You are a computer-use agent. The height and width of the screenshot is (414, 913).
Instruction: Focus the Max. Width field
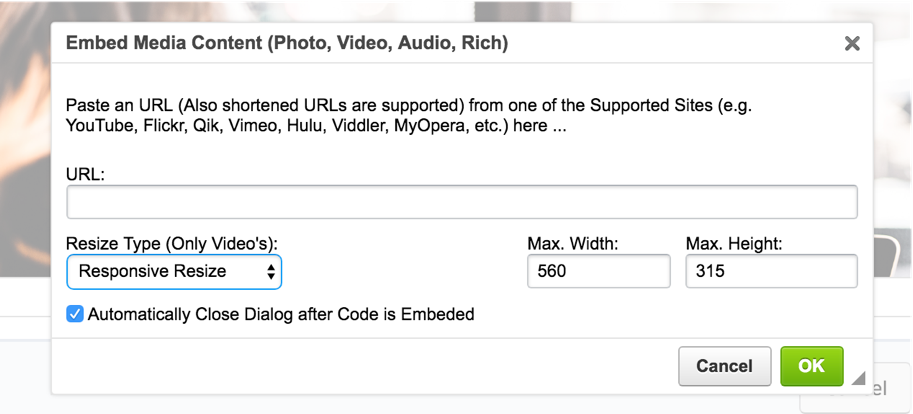[x=598, y=271]
